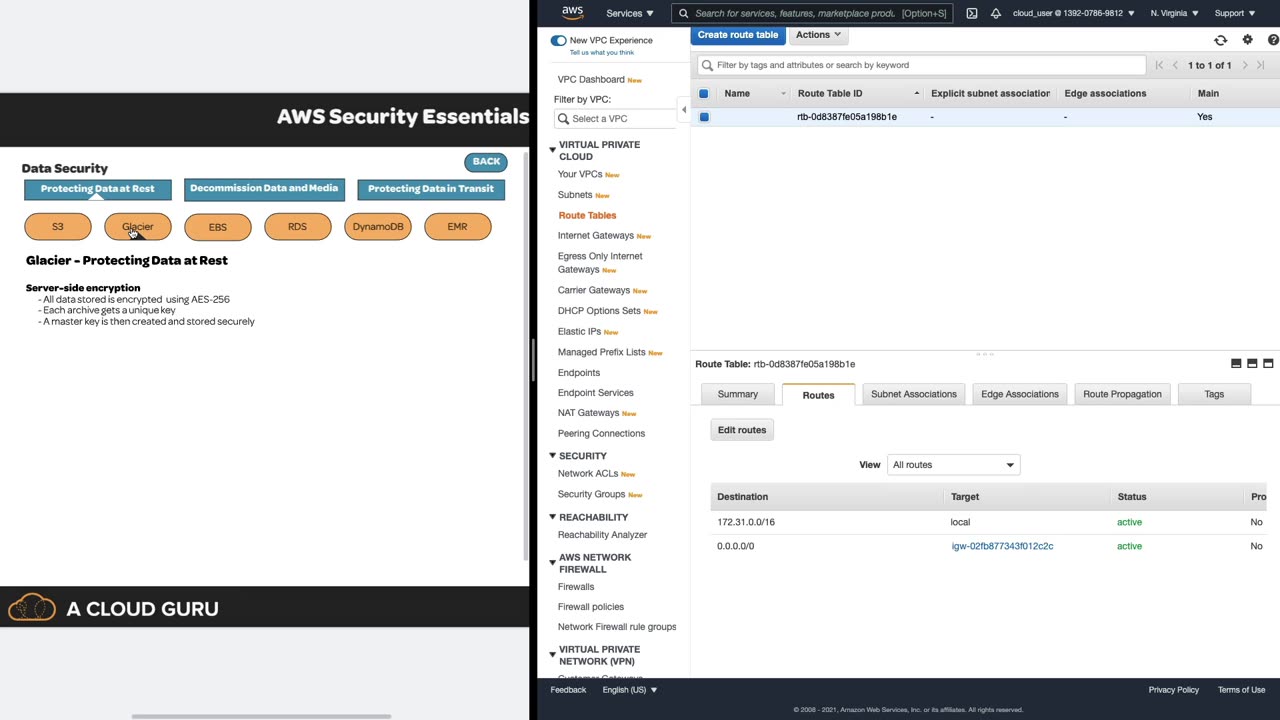Screen dimensions: 1280x720
Task: Toggle the New VPC Experience switch
Action: click(x=558, y=40)
